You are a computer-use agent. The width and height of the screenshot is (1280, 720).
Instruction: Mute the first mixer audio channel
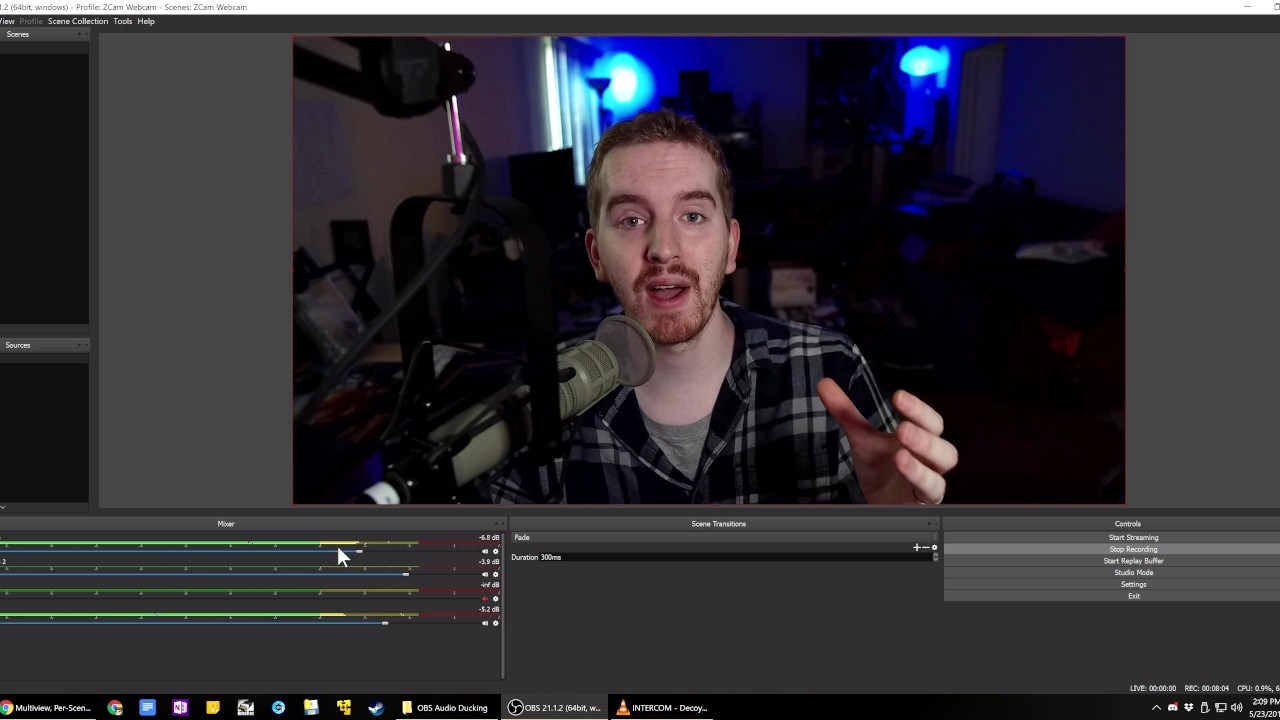485,551
